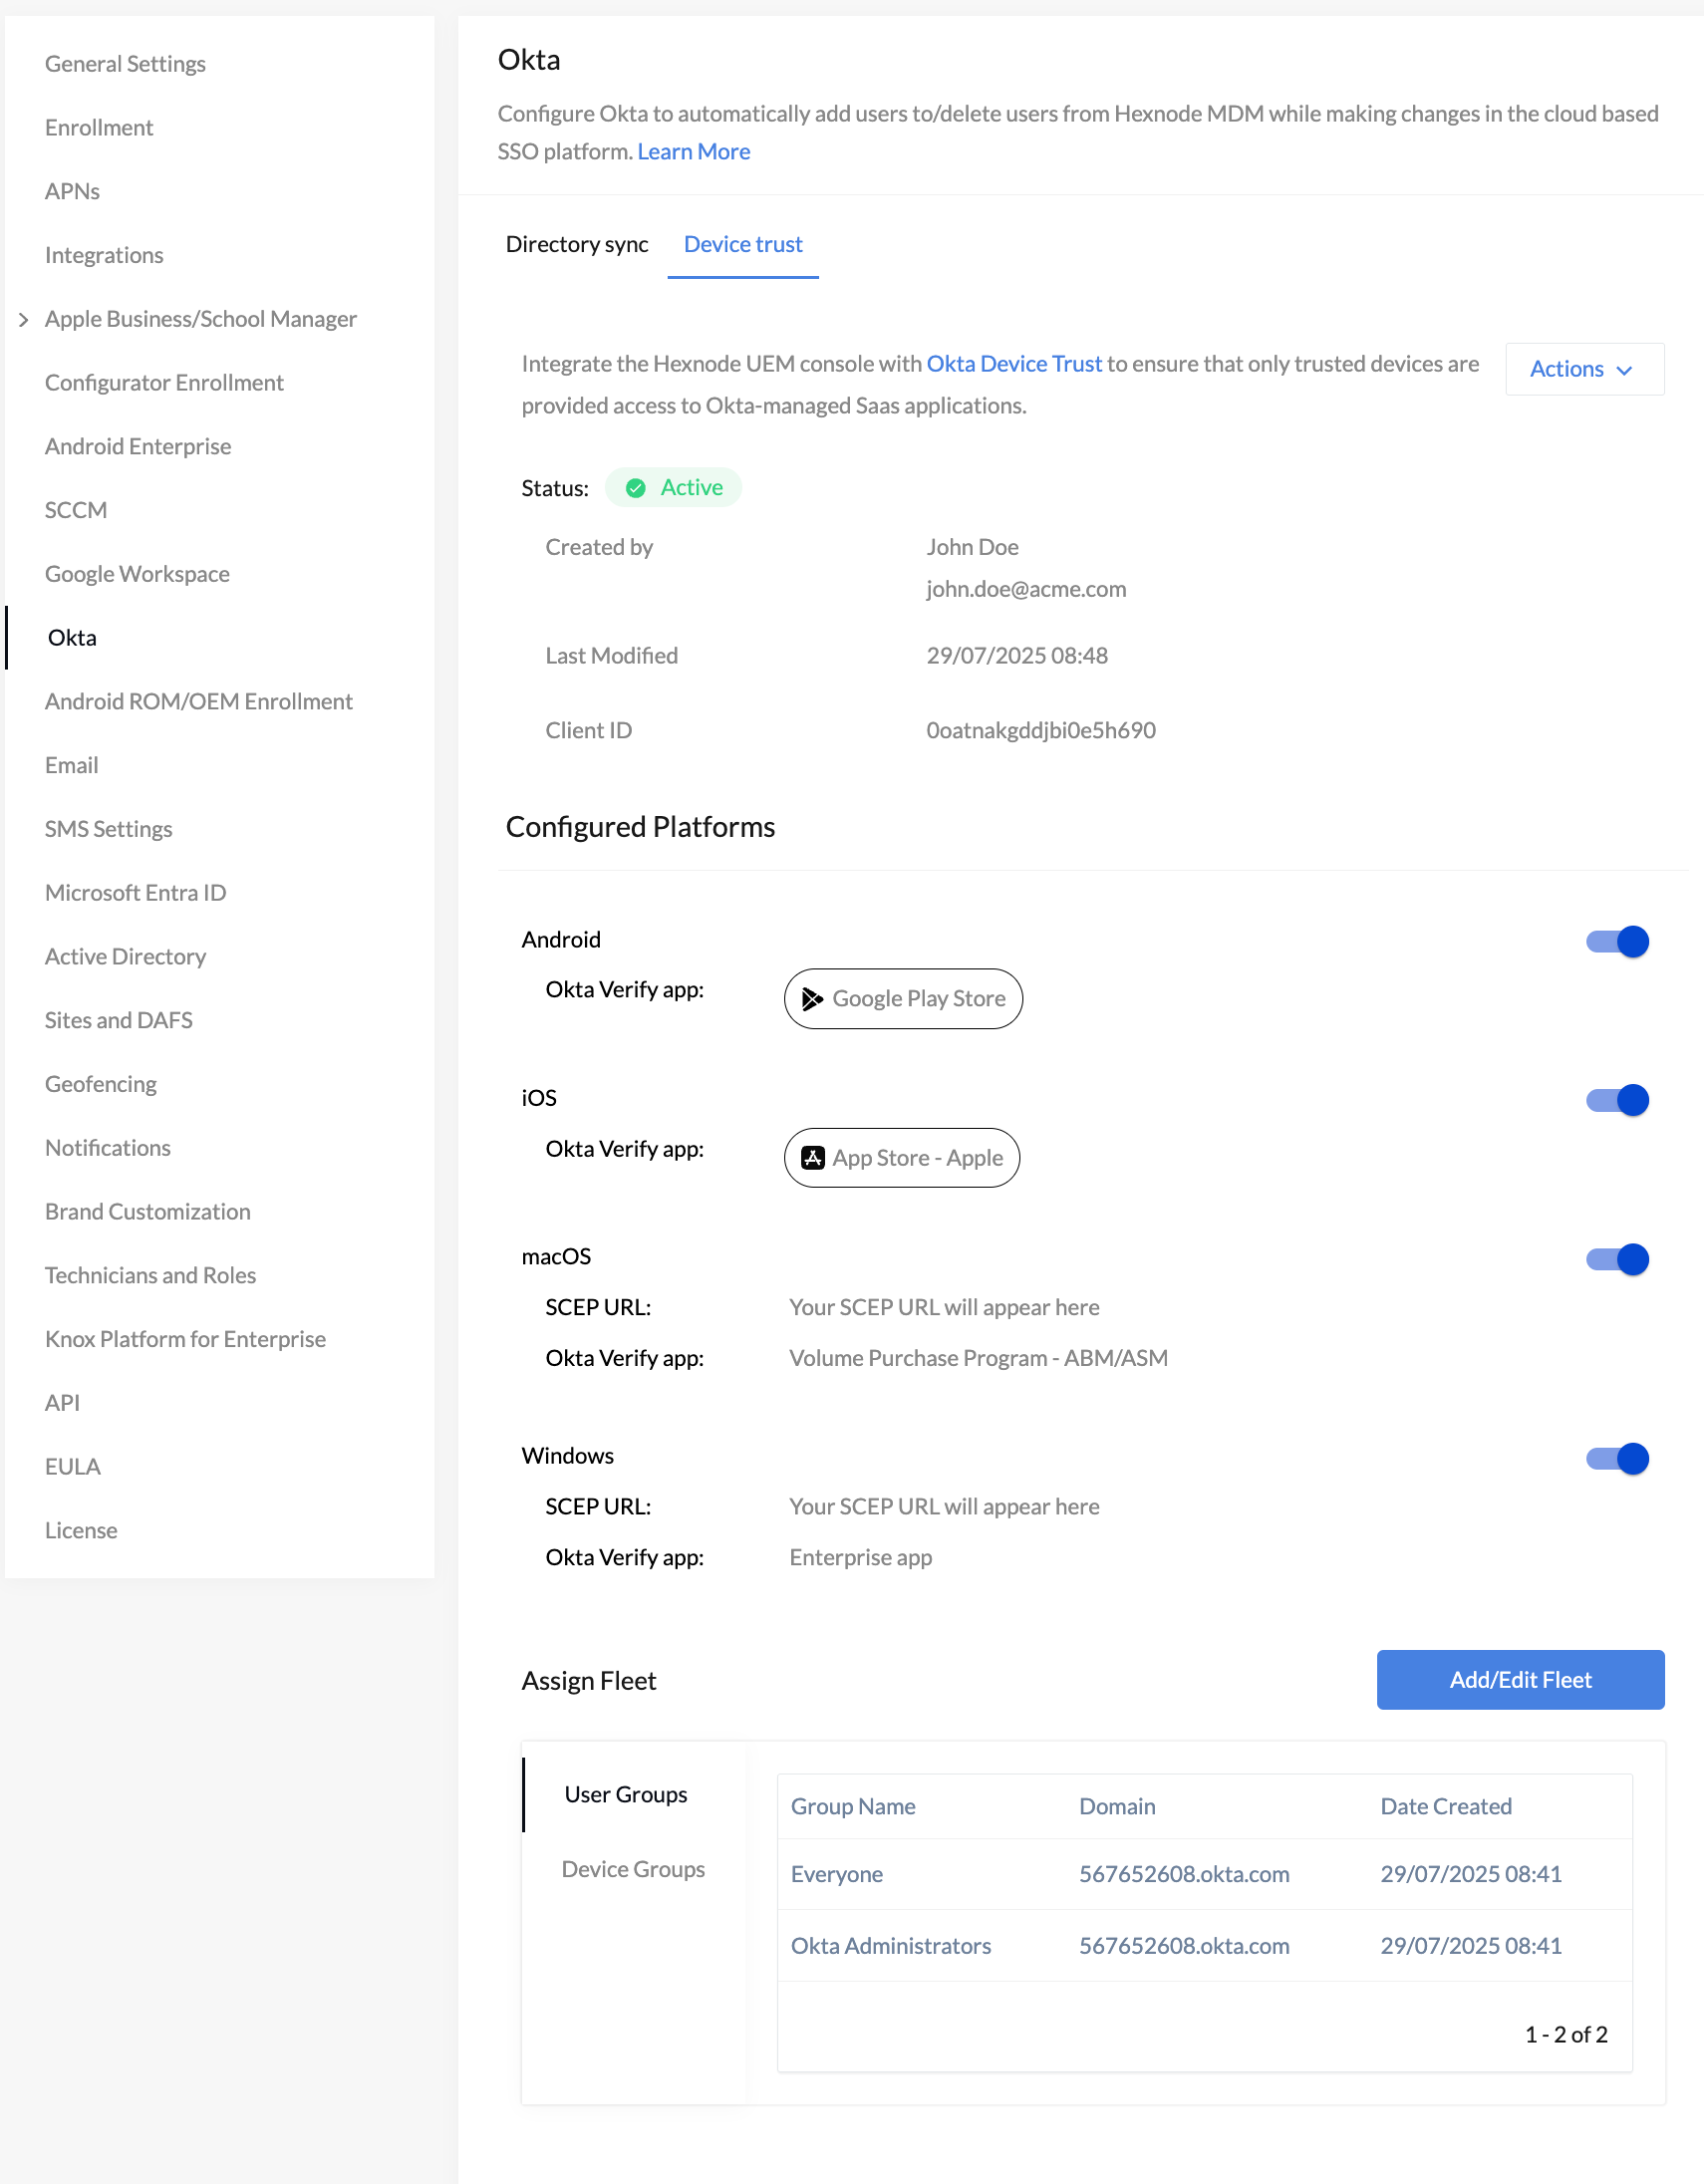Disable the Android platform toggle
1704x2184 pixels.
point(1616,941)
